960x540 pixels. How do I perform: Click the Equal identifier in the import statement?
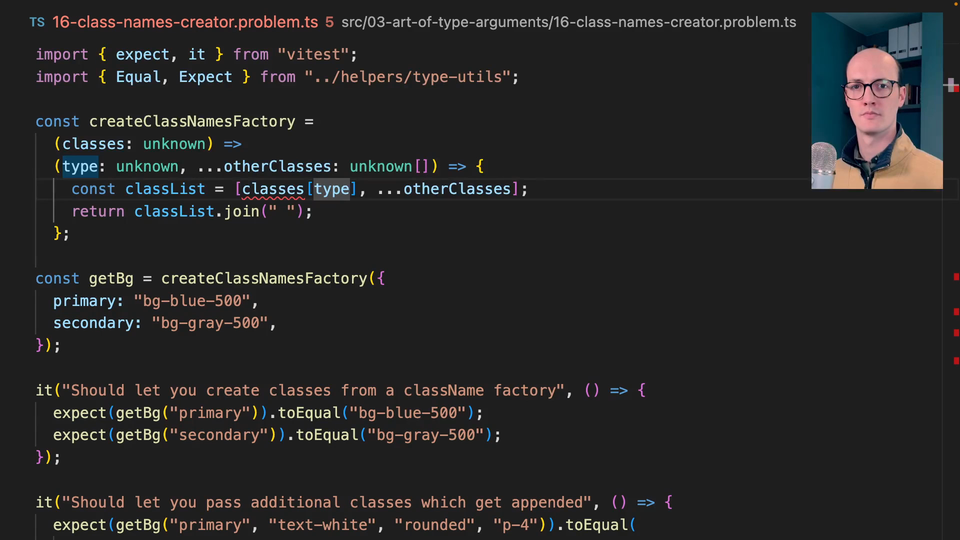(138, 77)
